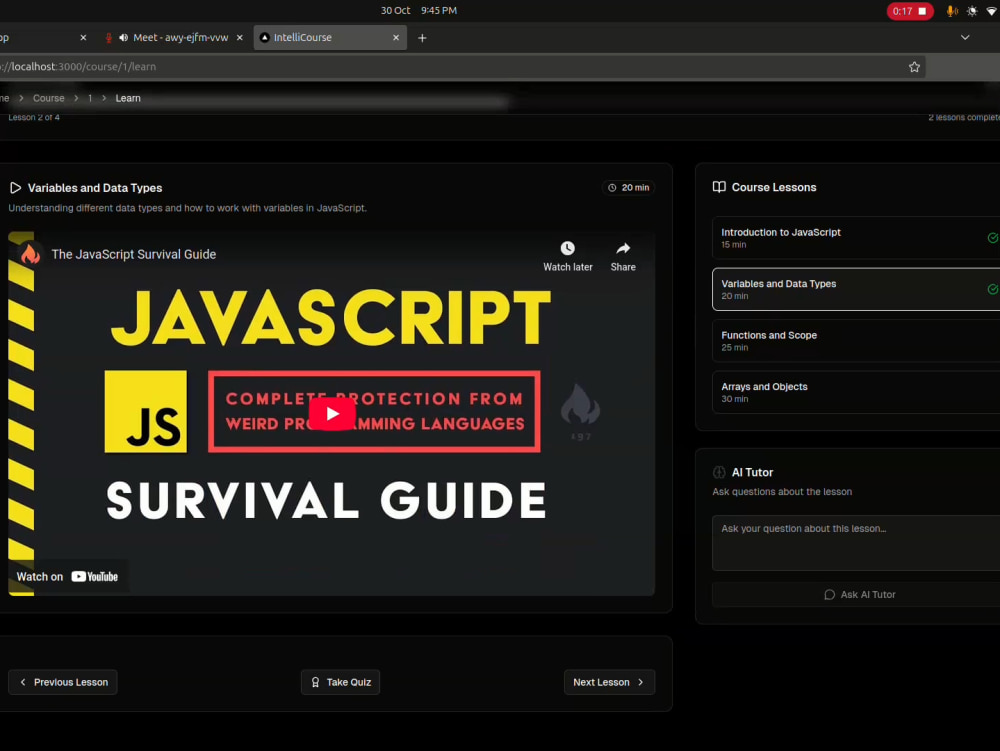Screen dimensions: 1000x751
Task: Click the Lesson 2 of 4 text
Action: 34,117
